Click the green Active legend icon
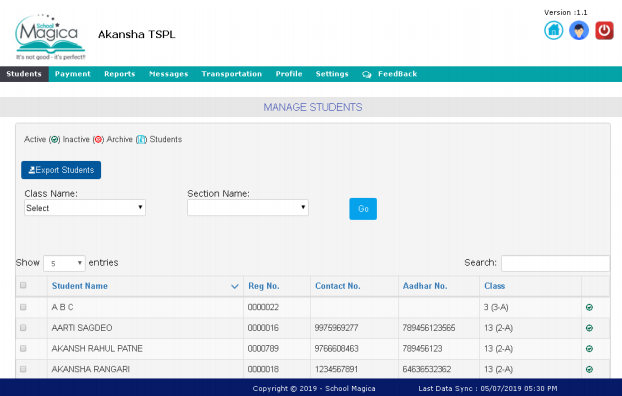The height and width of the screenshot is (396, 622). click(54, 140)
